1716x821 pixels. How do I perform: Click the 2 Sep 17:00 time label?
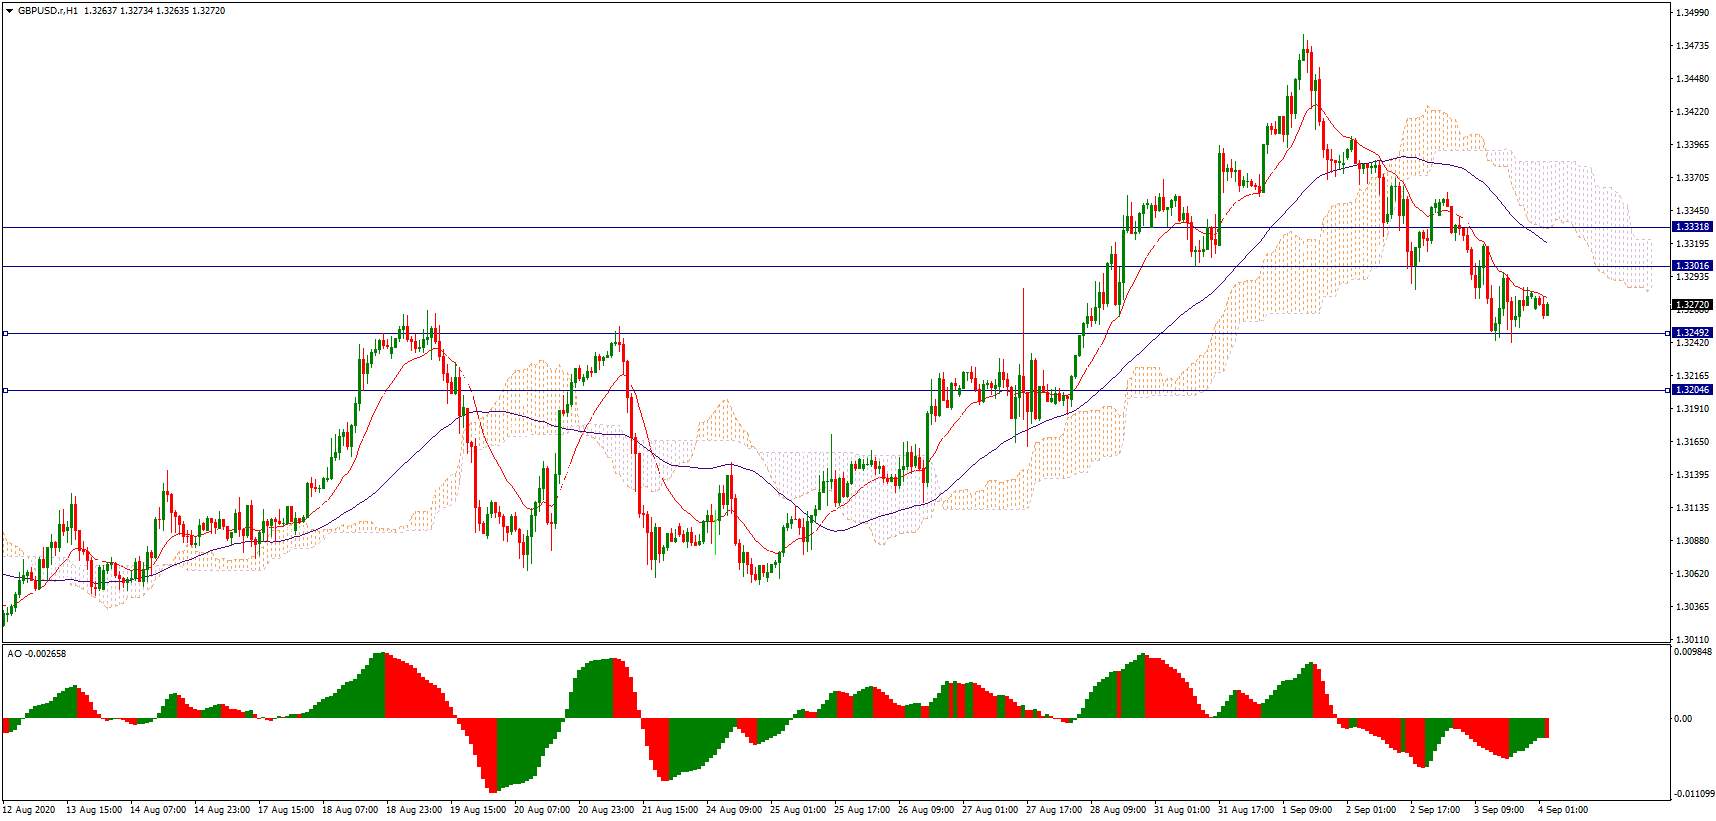(x=1435, y=809)
